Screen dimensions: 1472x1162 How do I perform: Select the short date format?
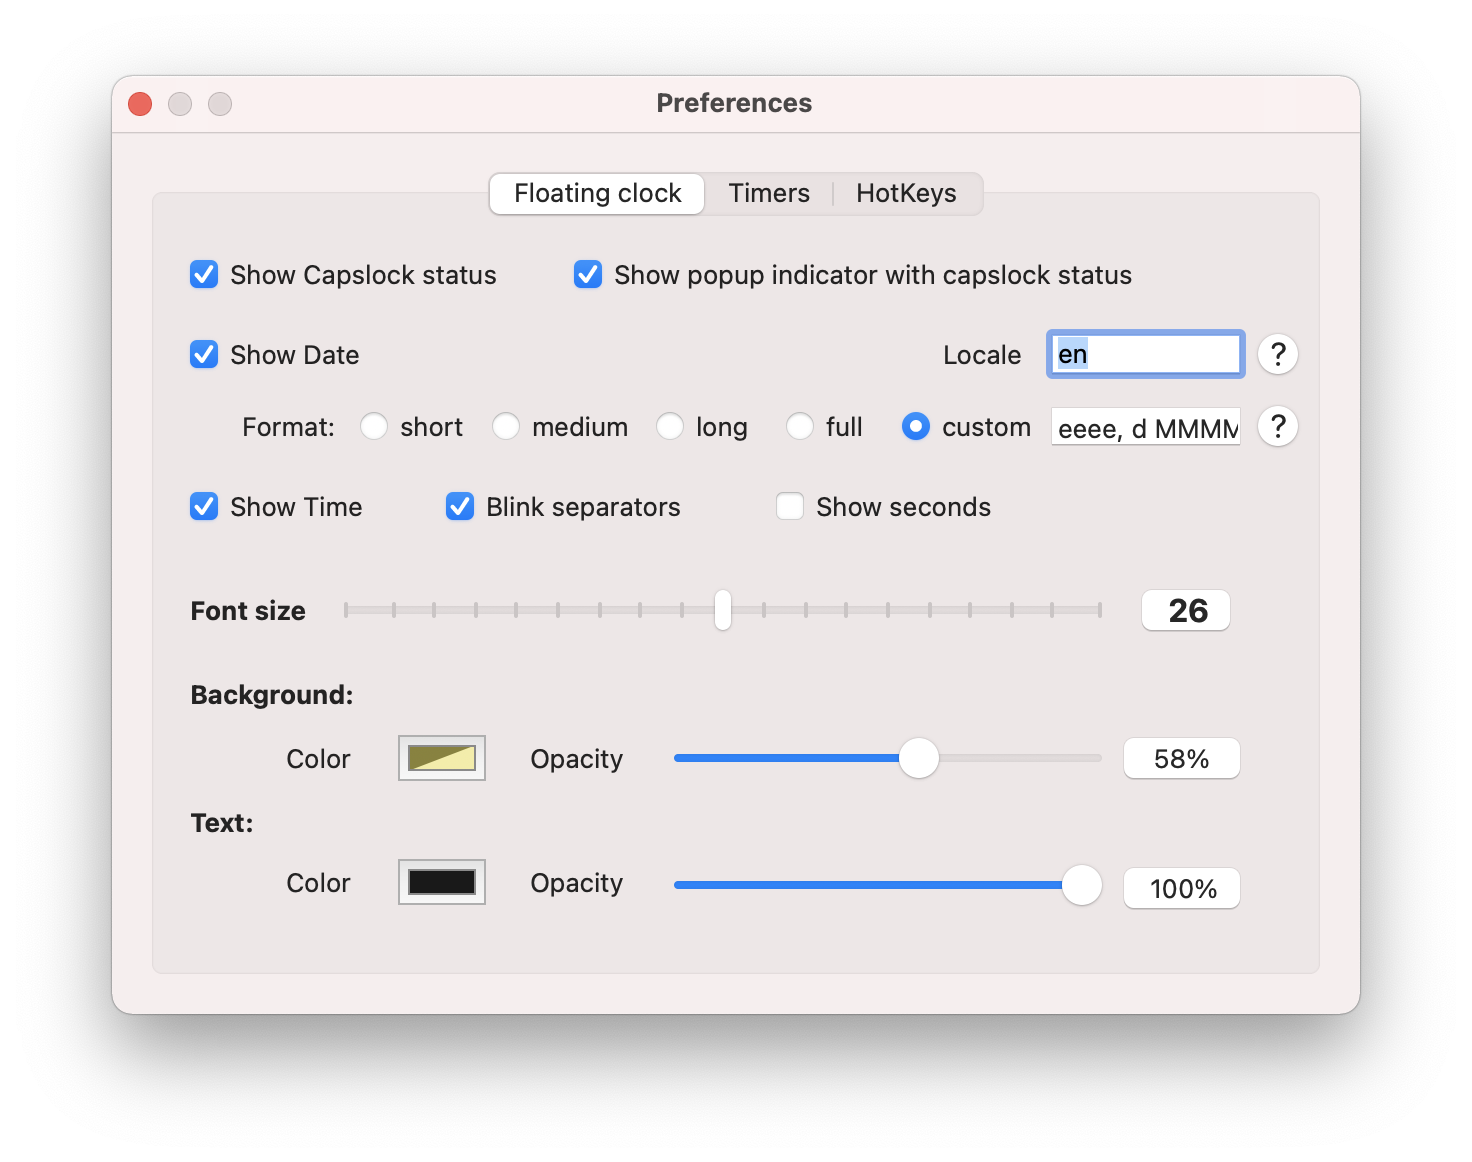point(374,427)
